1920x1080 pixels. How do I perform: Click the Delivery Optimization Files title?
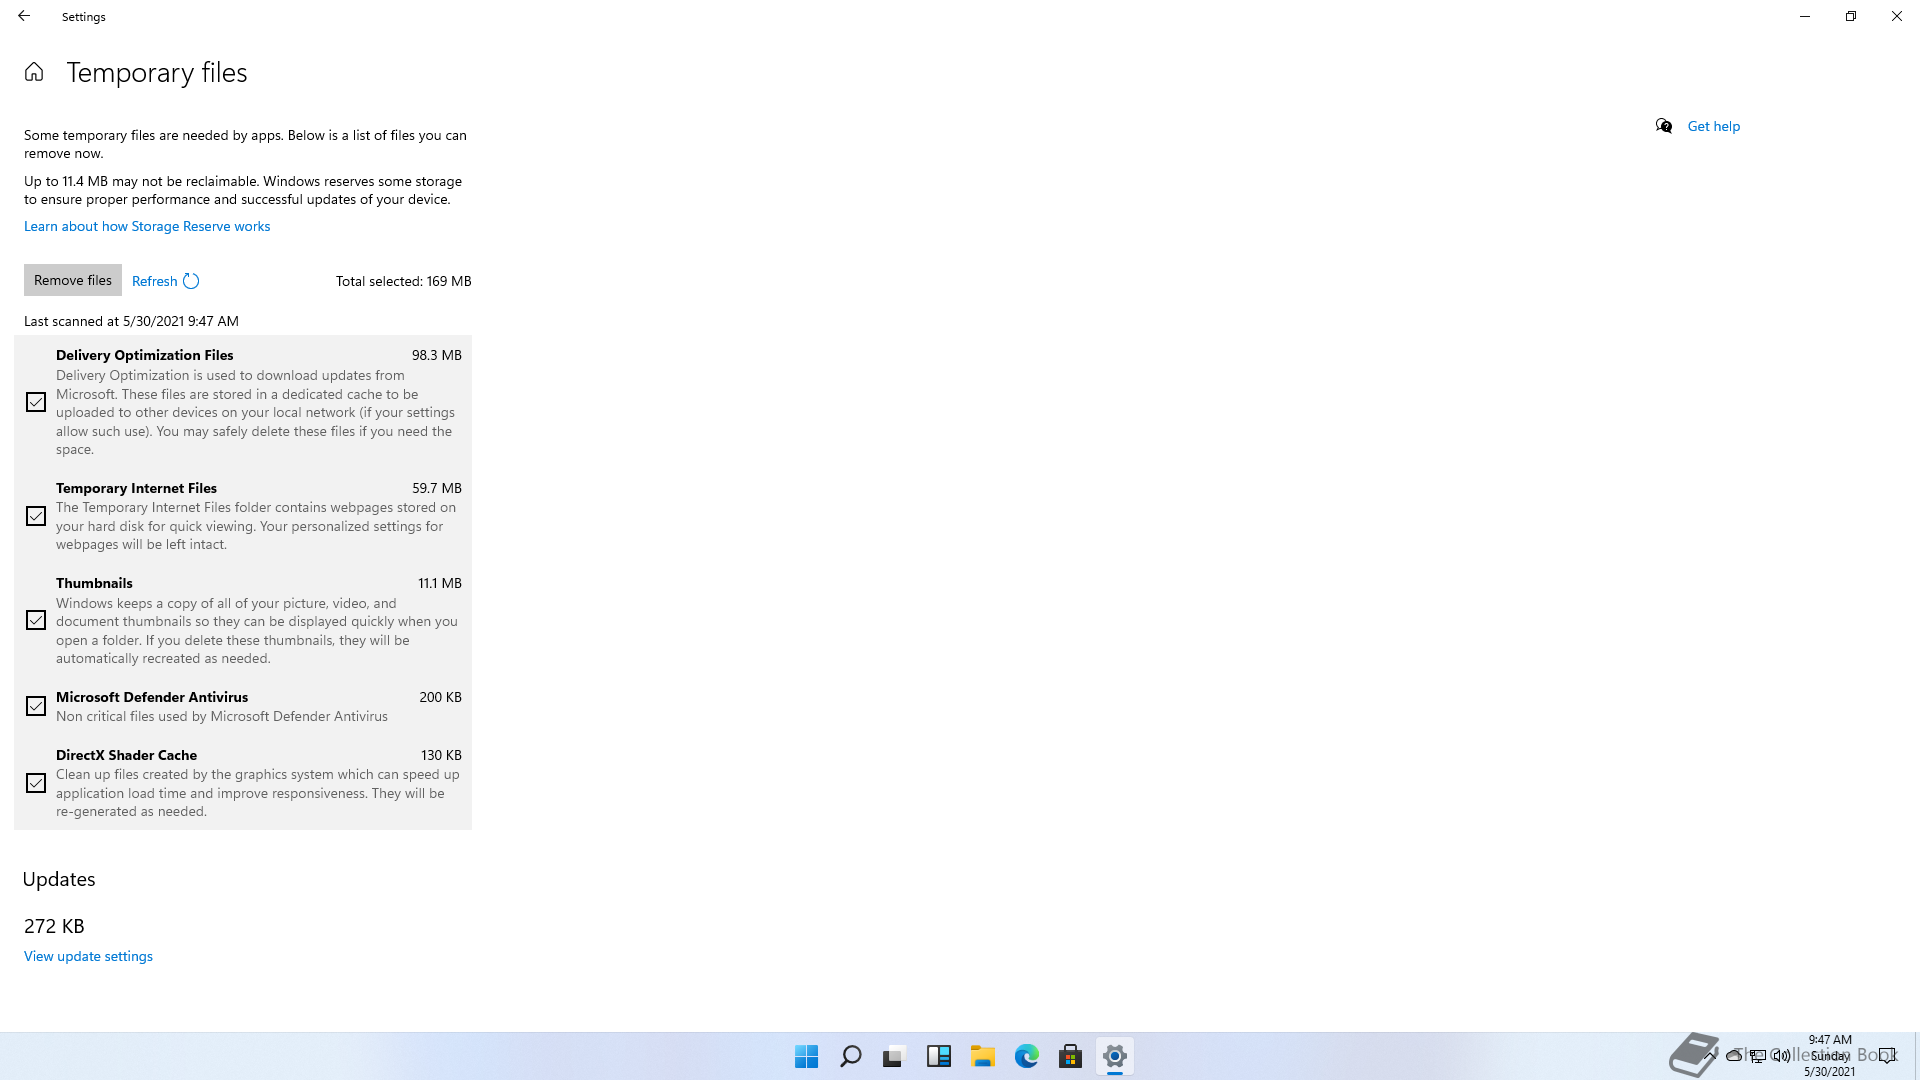(x=145, y=355)
